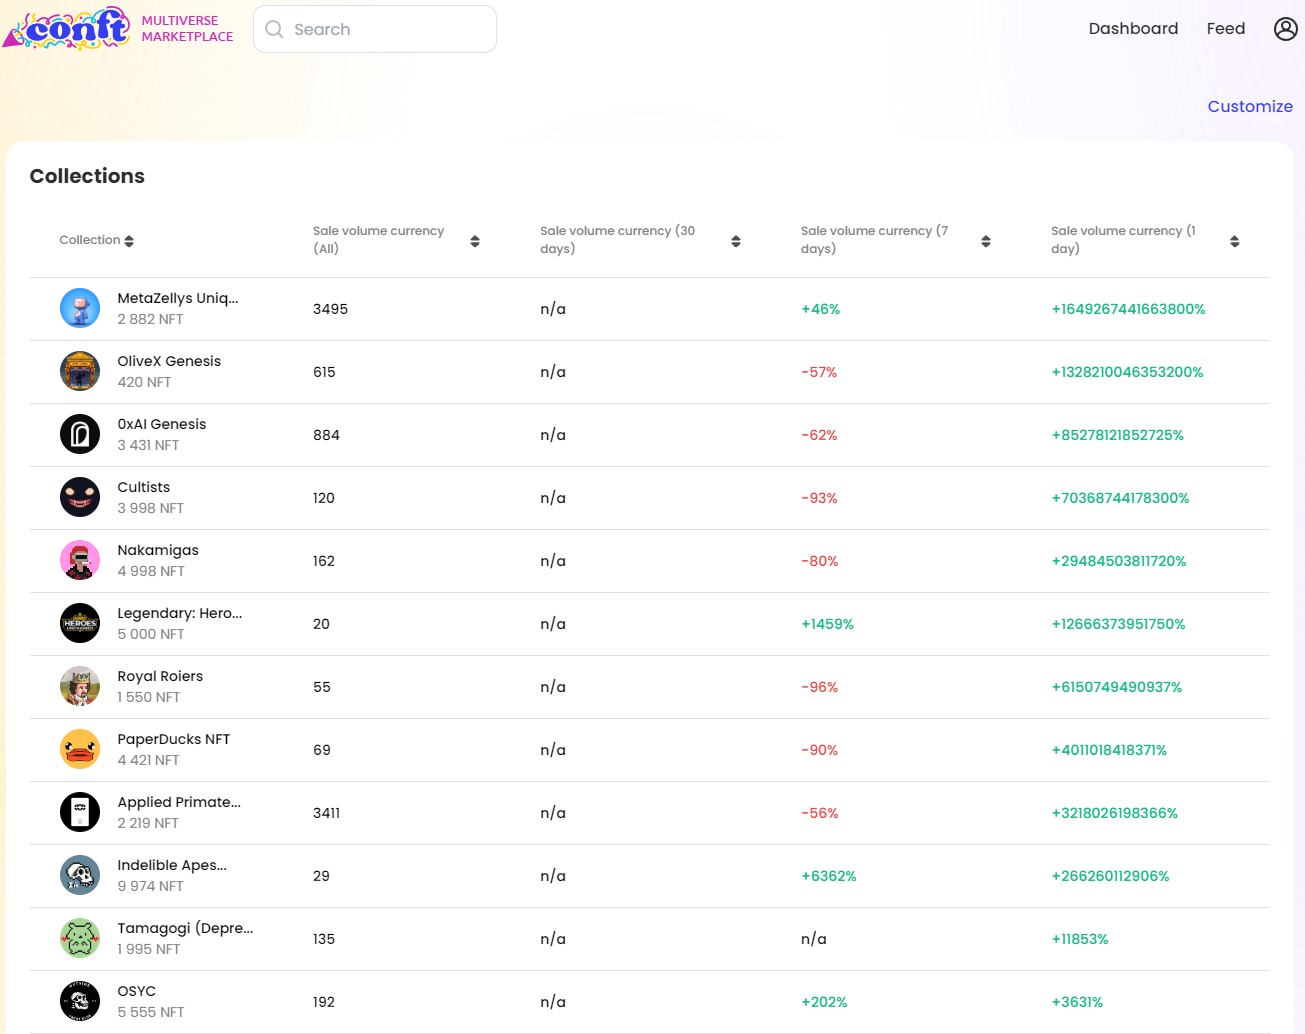Click the +46% seven-day value

coord(820,309)
